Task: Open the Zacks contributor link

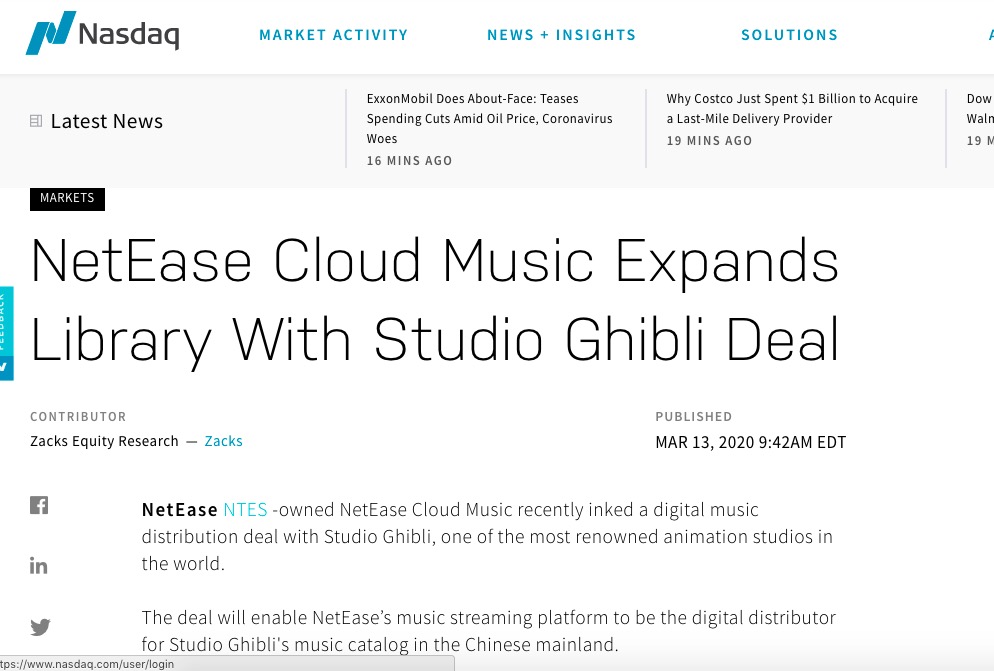Action: point(223,441)
